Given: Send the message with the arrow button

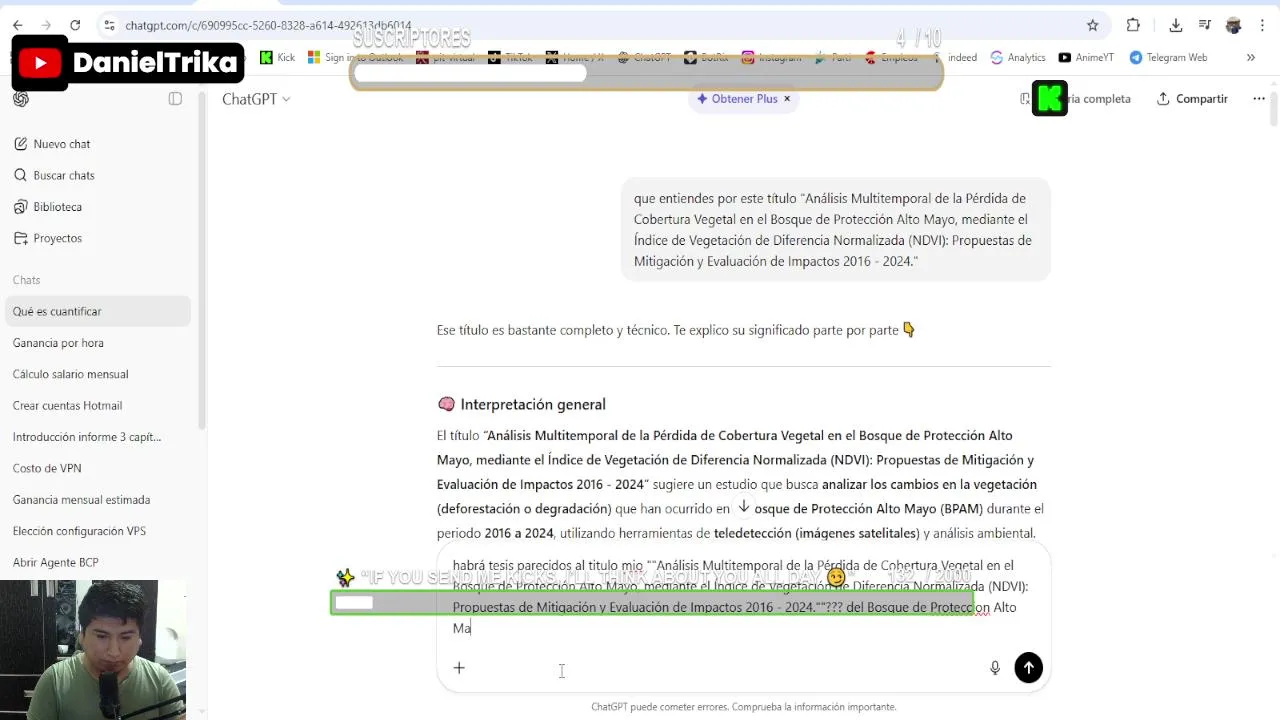Looking at the screenshot, I should tap(1028, 668).
